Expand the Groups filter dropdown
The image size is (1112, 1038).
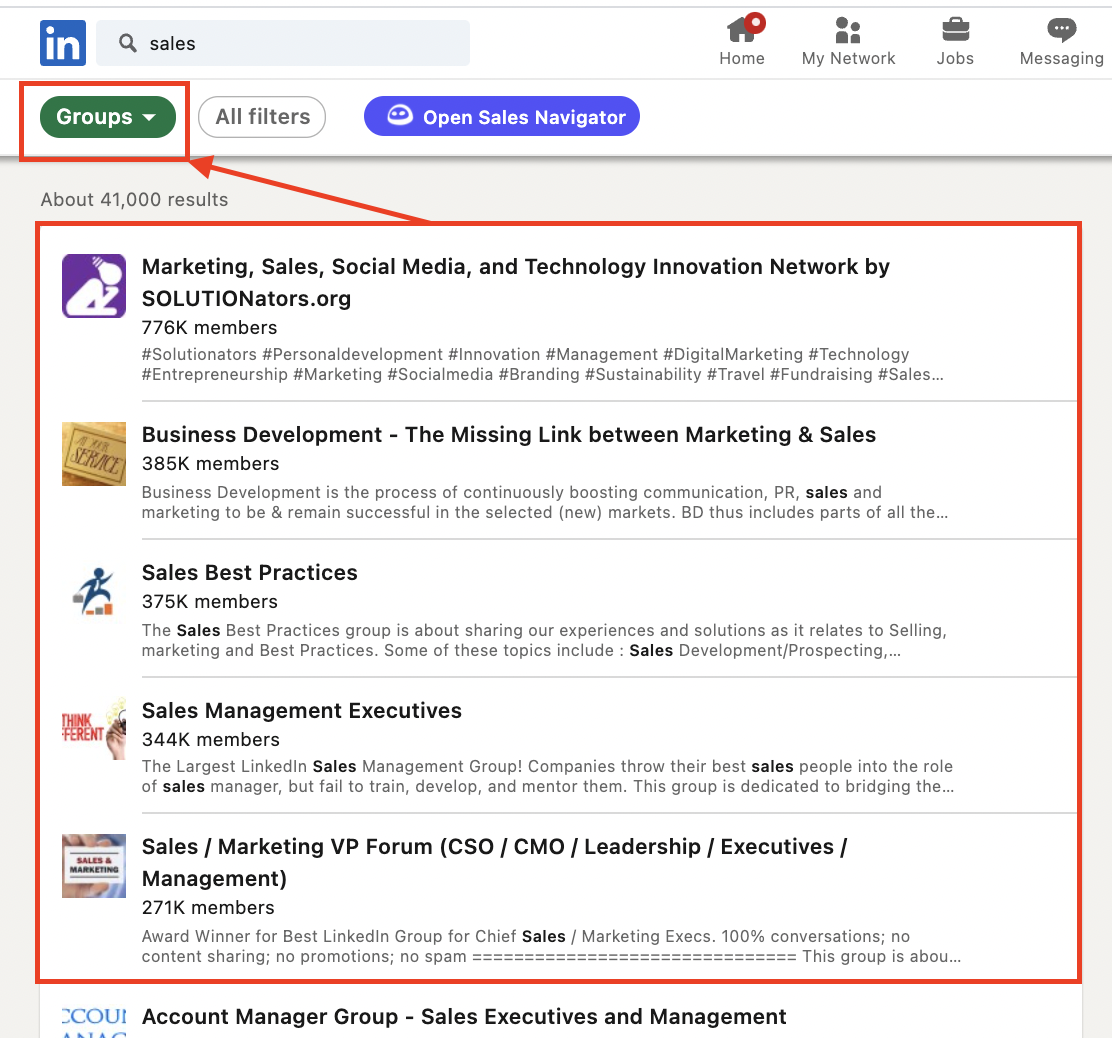point(108,117)
